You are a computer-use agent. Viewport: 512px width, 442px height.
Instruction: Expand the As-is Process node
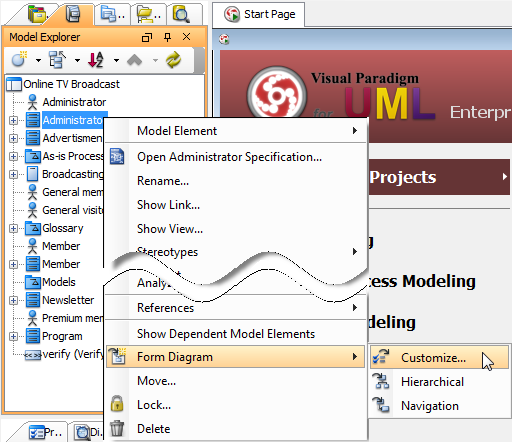point(13,156)
